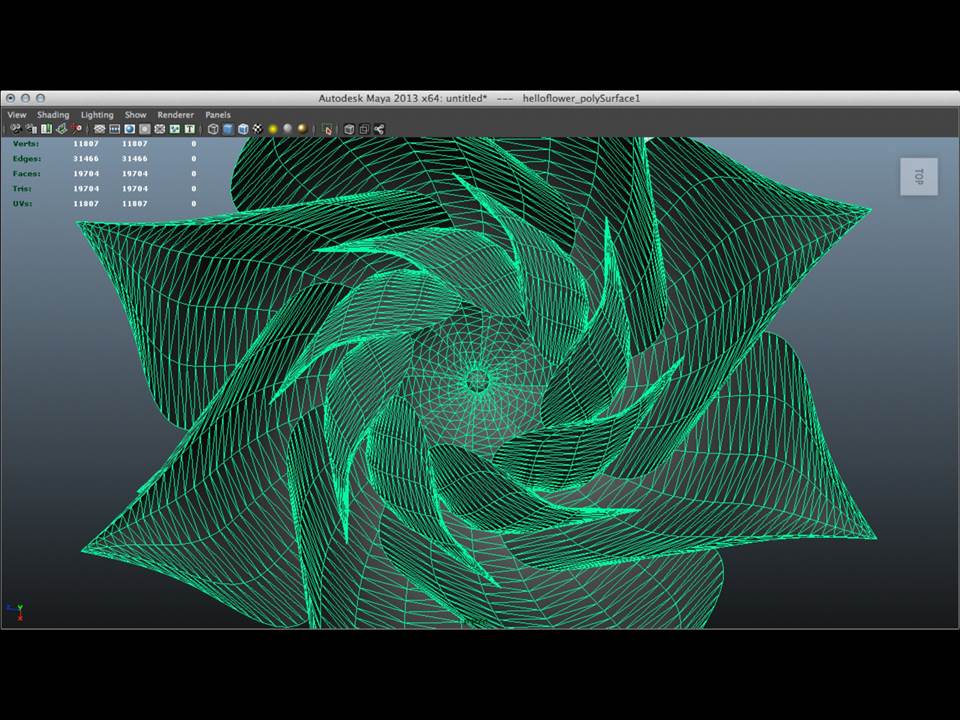
Task: Click the "Verts:" heads-up label
Action: 26,144
